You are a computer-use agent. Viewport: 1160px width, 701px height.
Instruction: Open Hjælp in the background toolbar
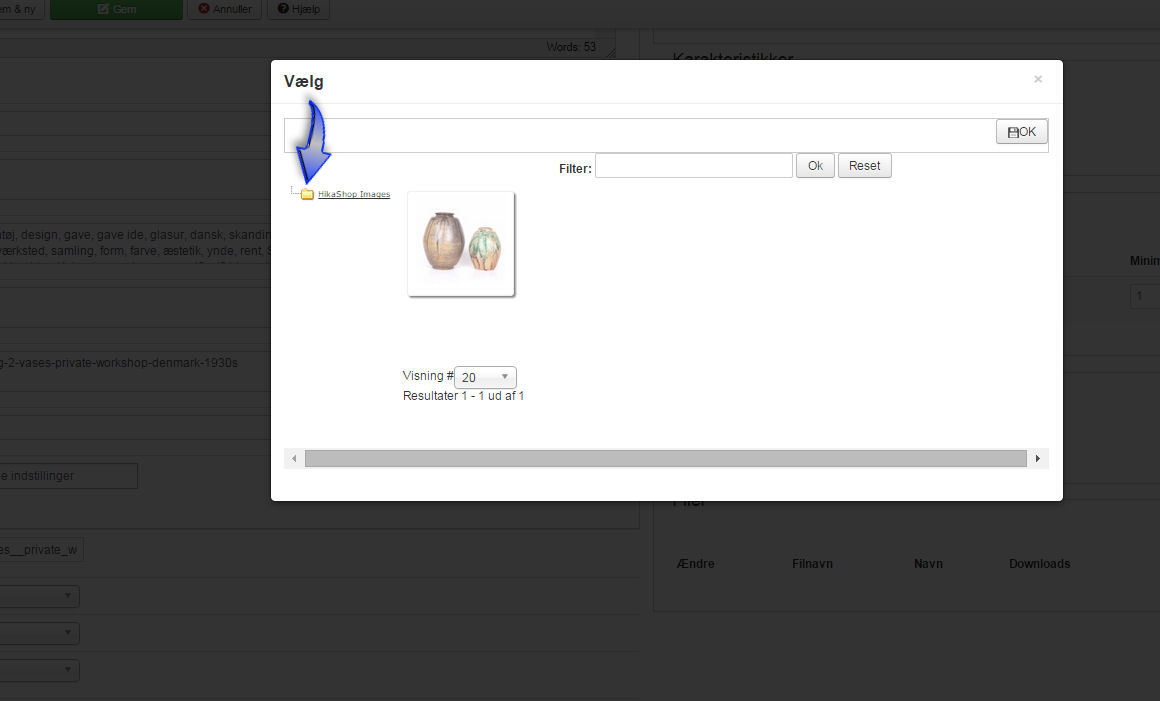(298, 9)
